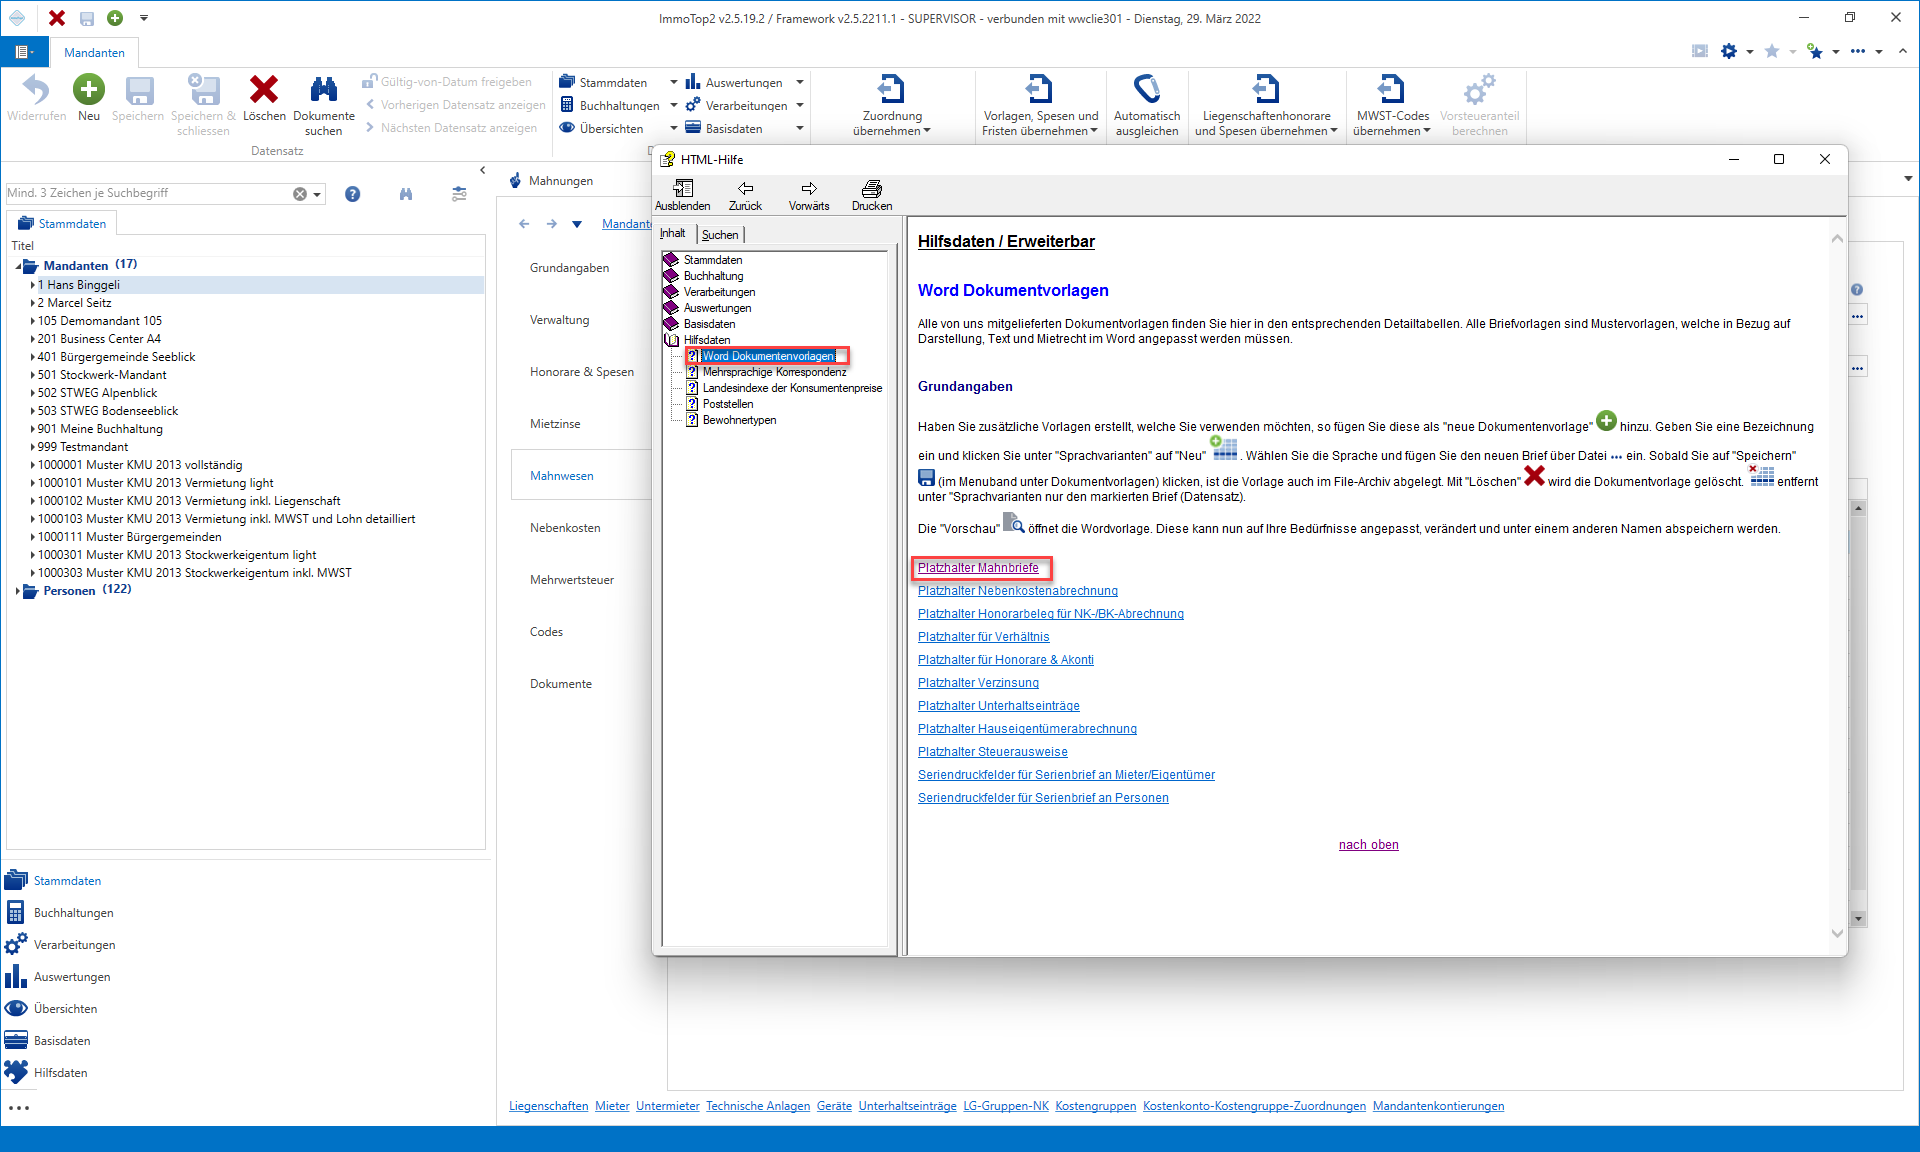Viewport: 1920px width, 1152px height.
Task: Open the Stammdaten ribbon dropdown
Action: [674, 82]
